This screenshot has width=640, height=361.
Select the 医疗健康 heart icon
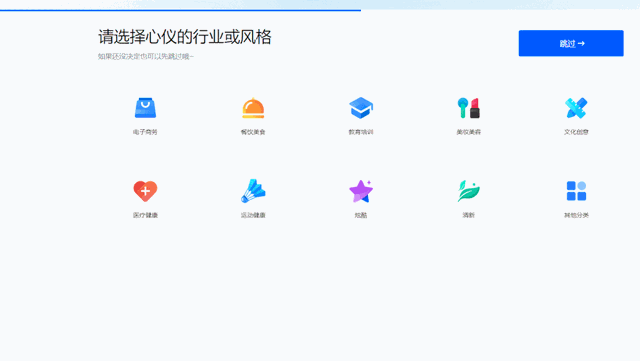[145, 191]
